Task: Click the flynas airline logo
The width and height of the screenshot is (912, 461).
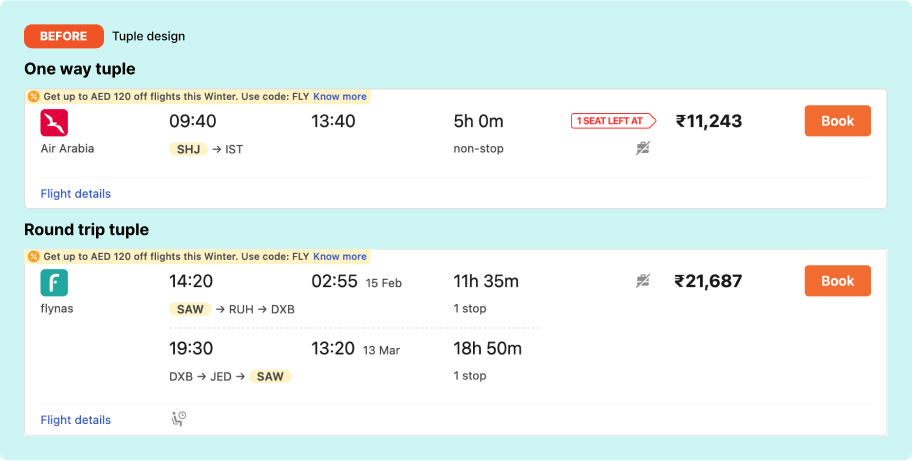Action: pyautogui.click(x=54, y=283)
